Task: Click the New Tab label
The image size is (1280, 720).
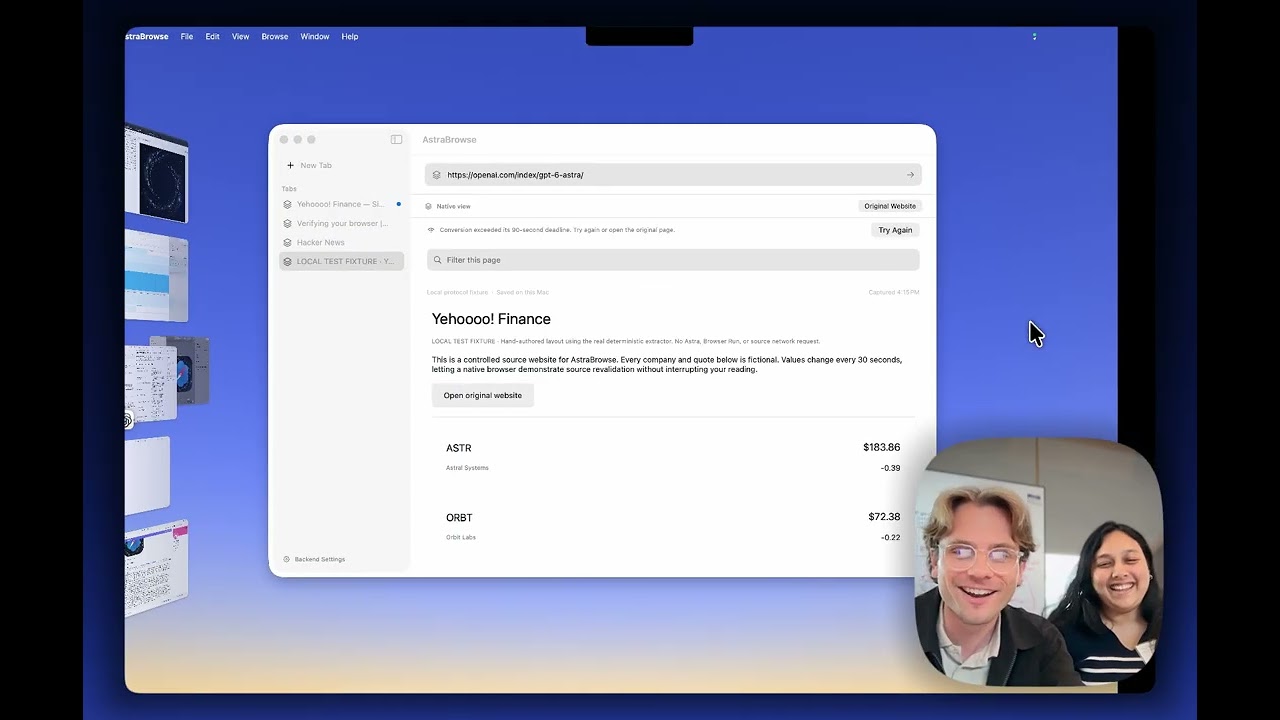Action: click(316, 165)
